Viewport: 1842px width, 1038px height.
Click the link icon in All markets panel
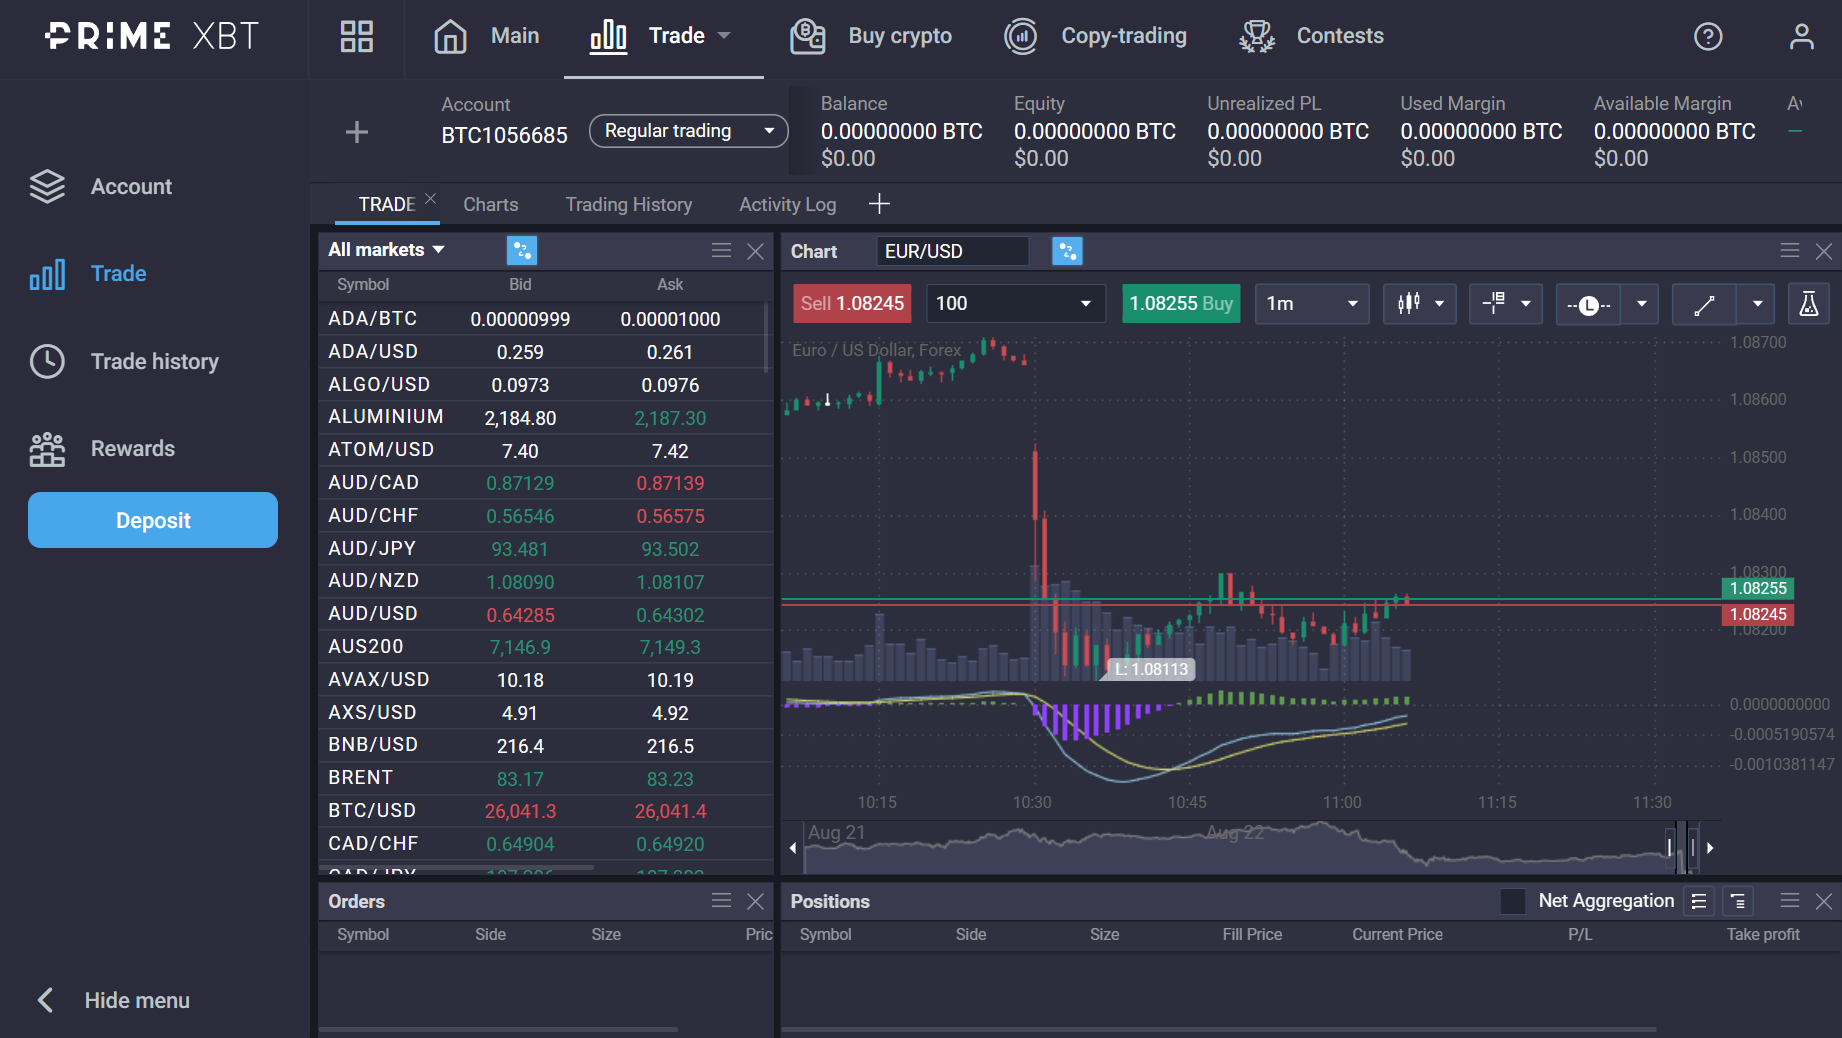click(x=522, y=250)
